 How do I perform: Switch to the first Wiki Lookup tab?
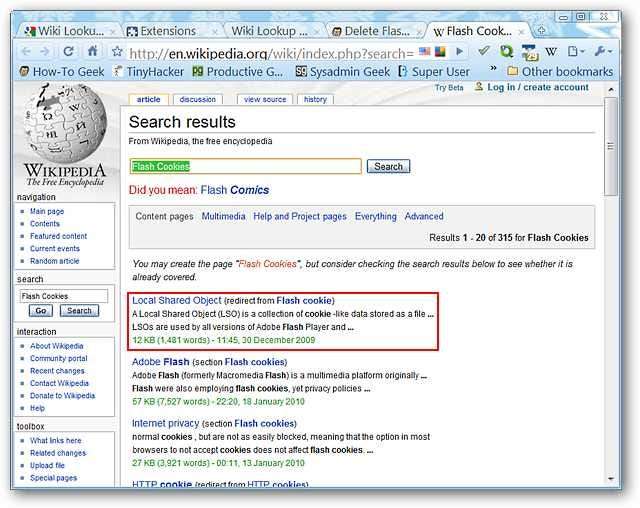coord(65,31)
